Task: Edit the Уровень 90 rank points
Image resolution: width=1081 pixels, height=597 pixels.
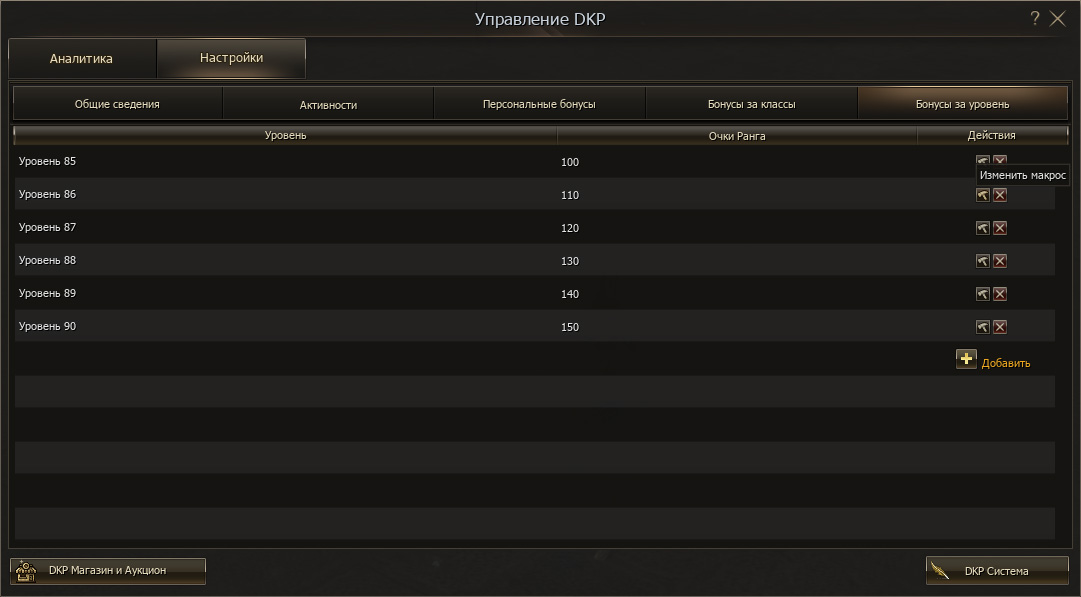Action: tap(982, 327)
